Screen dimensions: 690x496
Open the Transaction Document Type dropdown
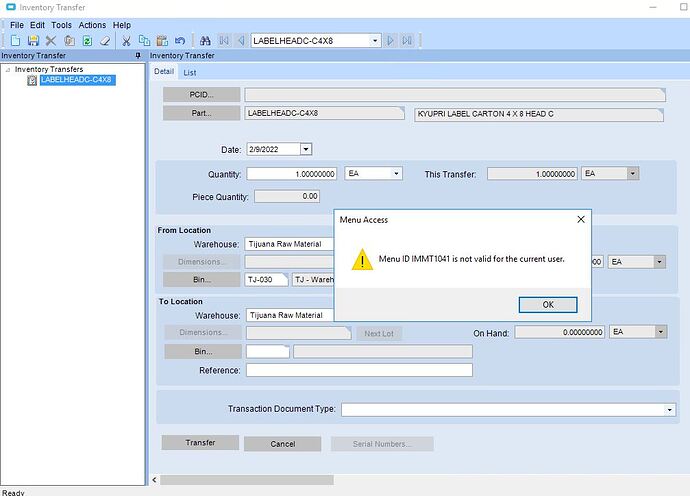pos(669,410)
